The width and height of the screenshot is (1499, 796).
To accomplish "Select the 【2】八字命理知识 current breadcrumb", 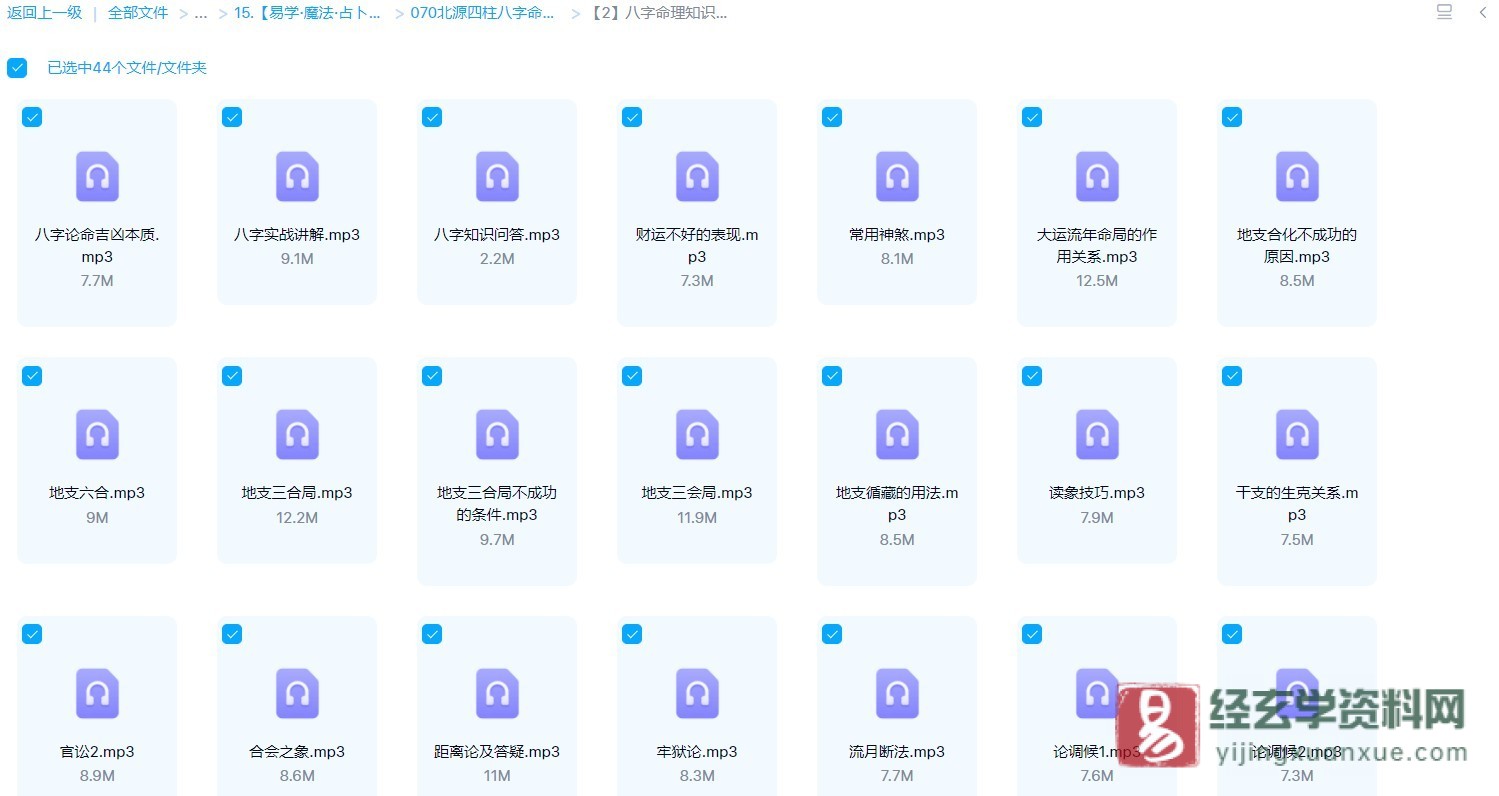I will click(x=658, y=13).
